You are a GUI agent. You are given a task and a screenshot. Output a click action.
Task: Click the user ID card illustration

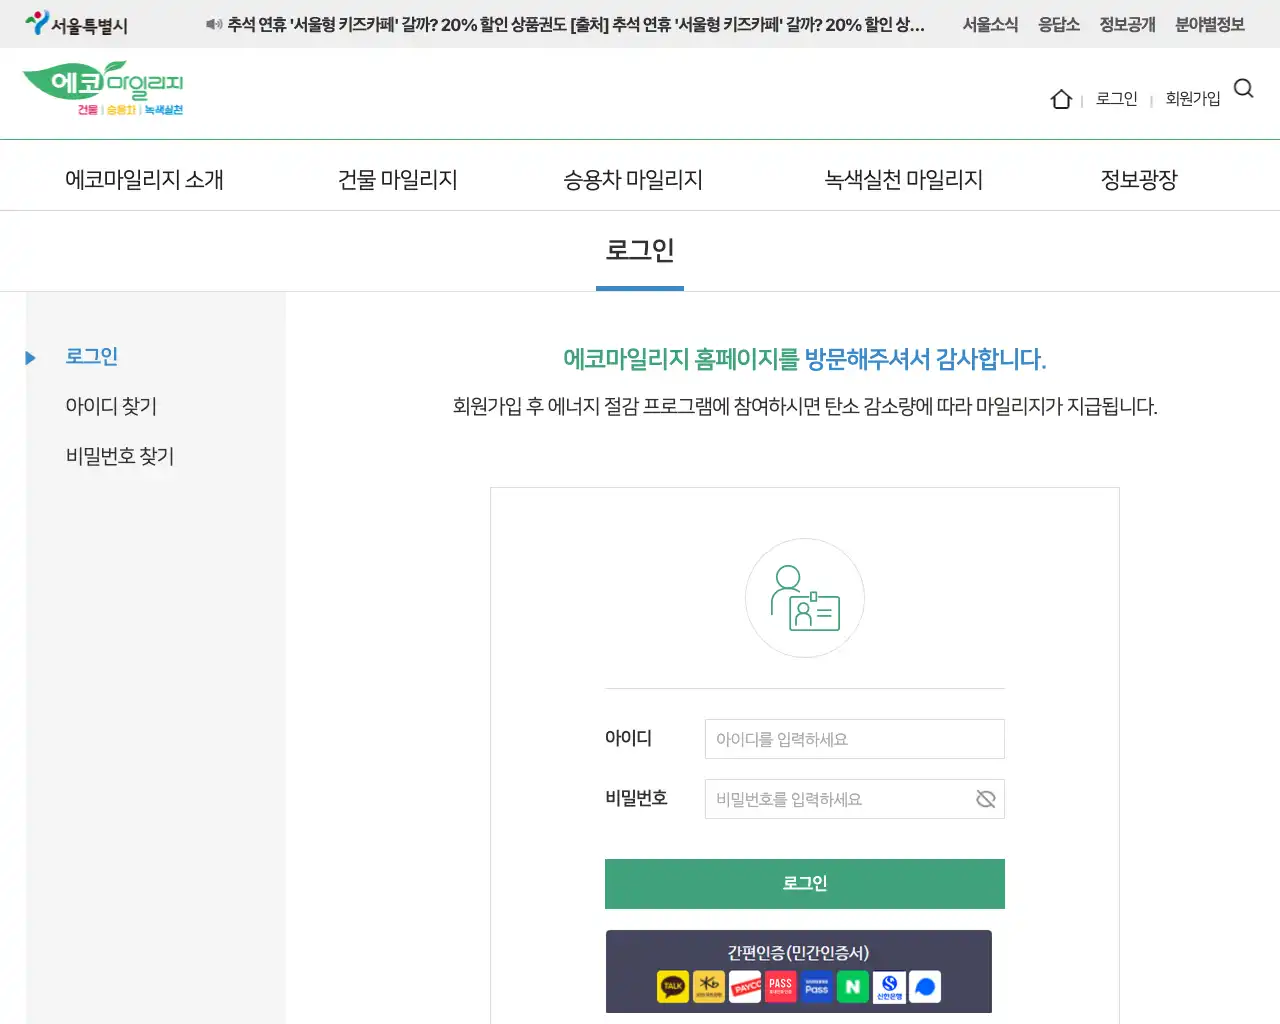(x=805, y=598)
